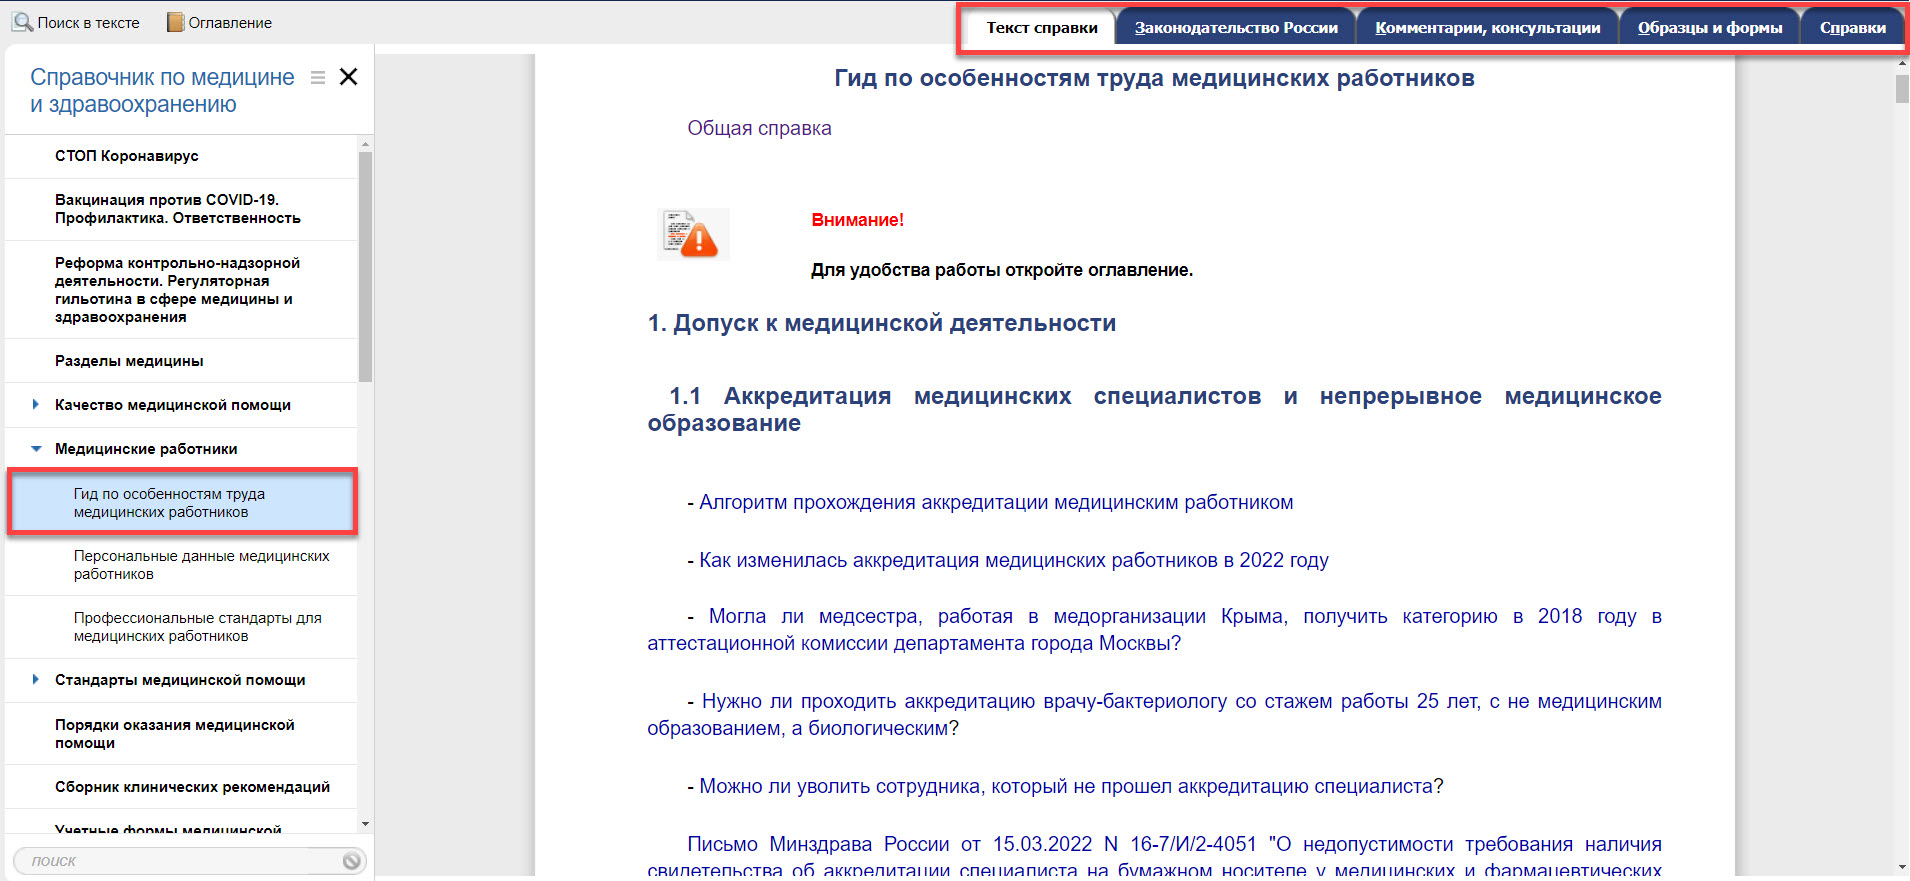Click Справочник по медицине и здравоохранению title
1910x881 pixels.
pyautogui.click(x=162, y=90)
